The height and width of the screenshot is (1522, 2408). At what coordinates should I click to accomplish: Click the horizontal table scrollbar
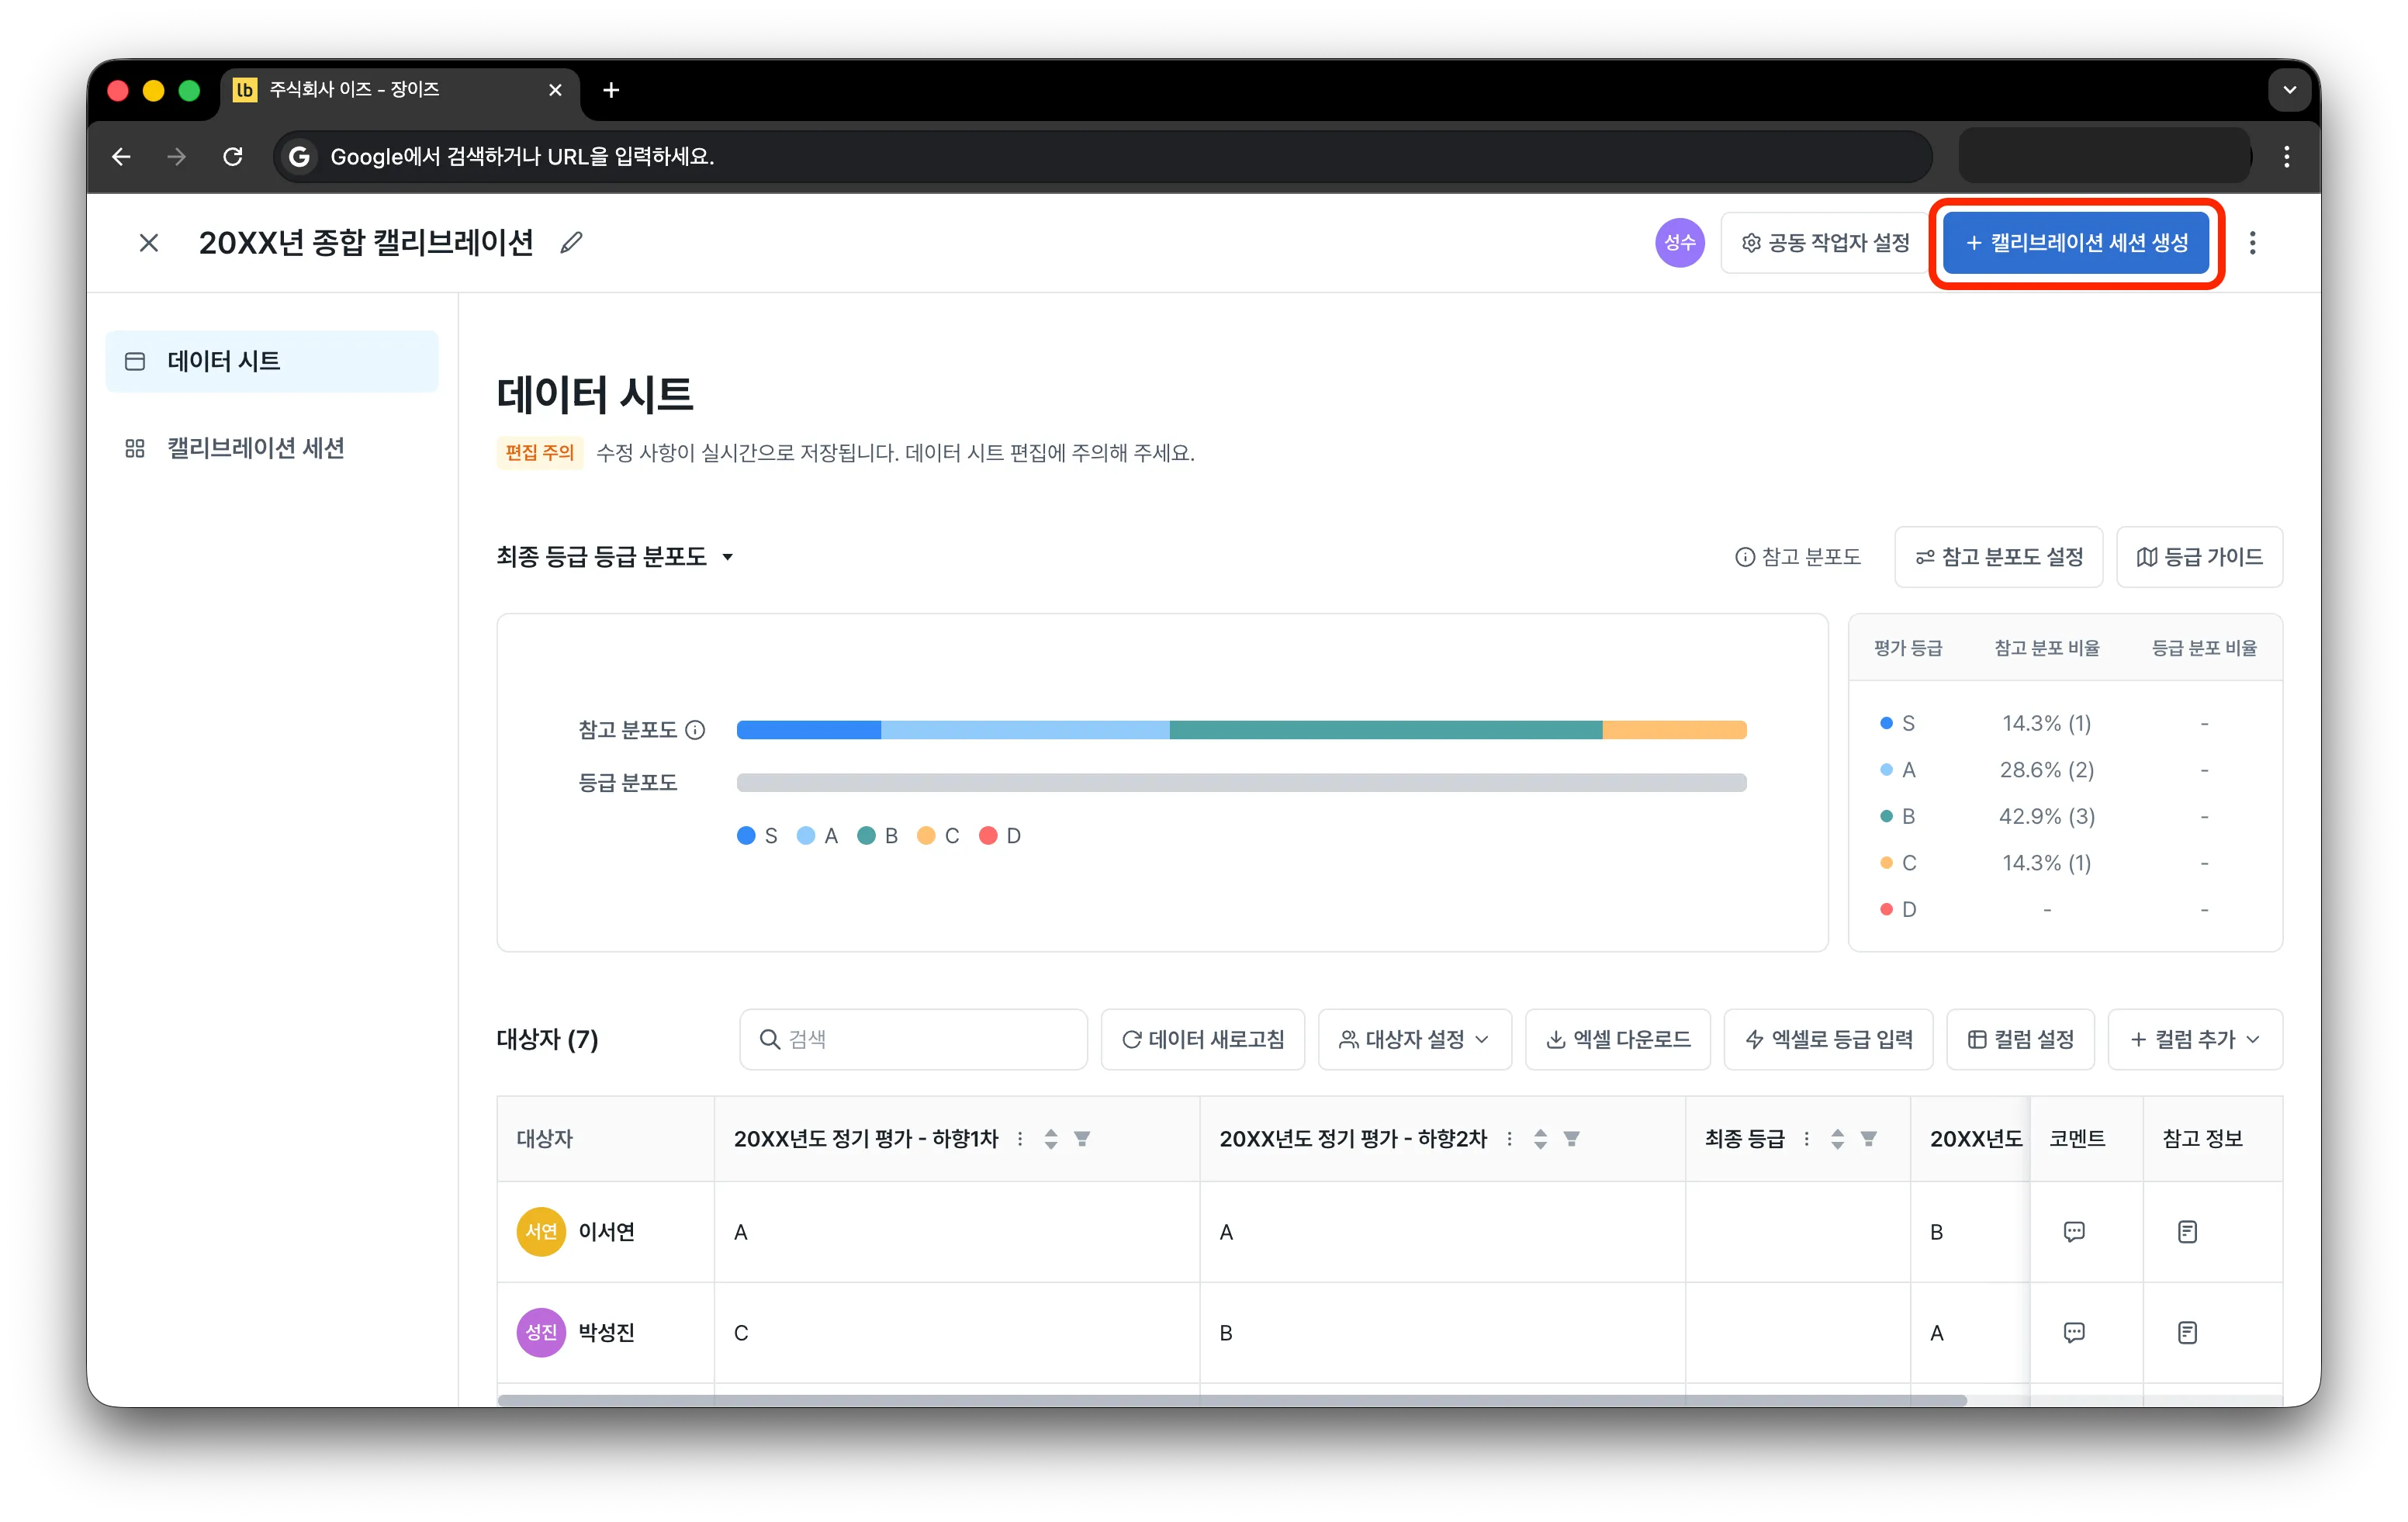pos(1232,1400)
